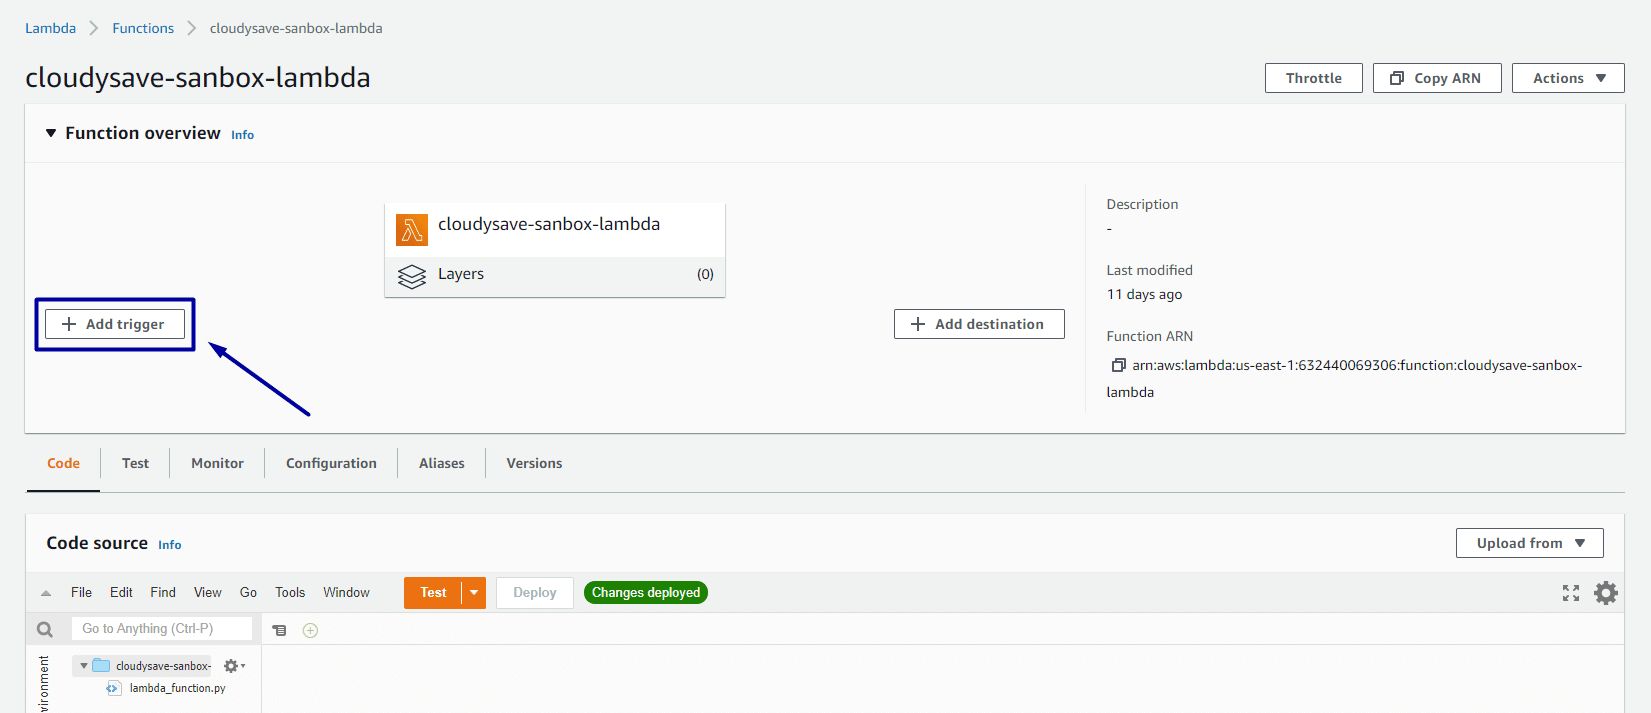Open the Go menu in editor
The width and height of the screenshot is (1651, 713).
248,592
